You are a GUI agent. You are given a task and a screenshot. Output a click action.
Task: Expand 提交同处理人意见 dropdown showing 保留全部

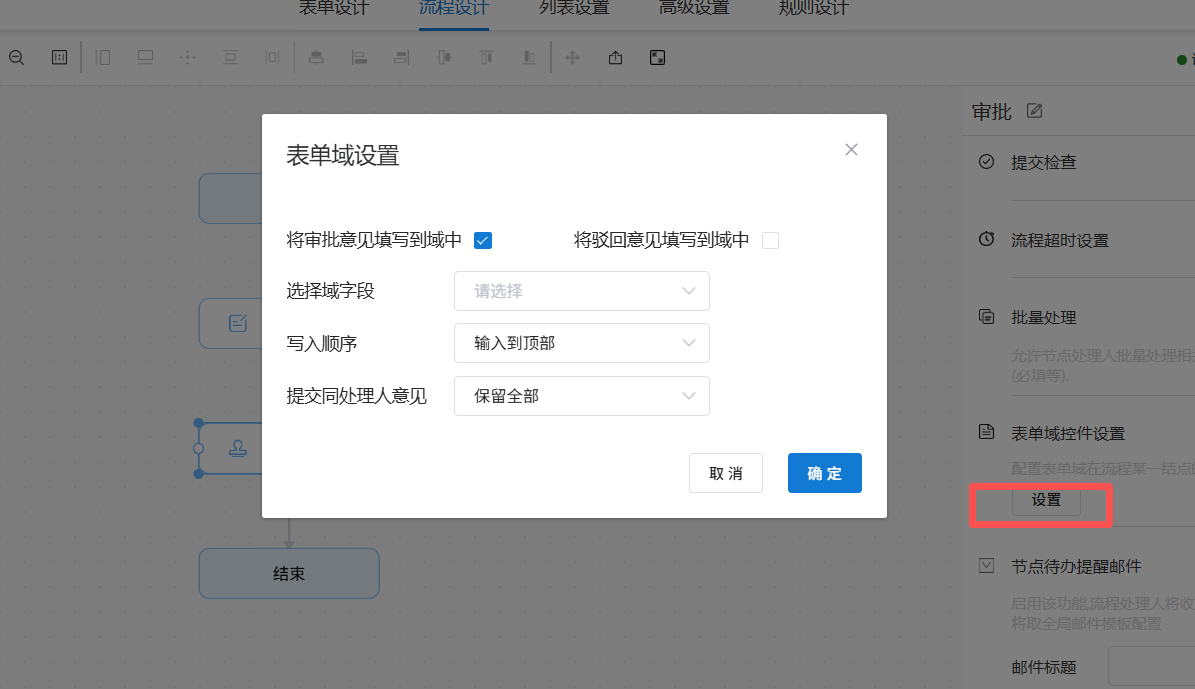click(581, 396)
